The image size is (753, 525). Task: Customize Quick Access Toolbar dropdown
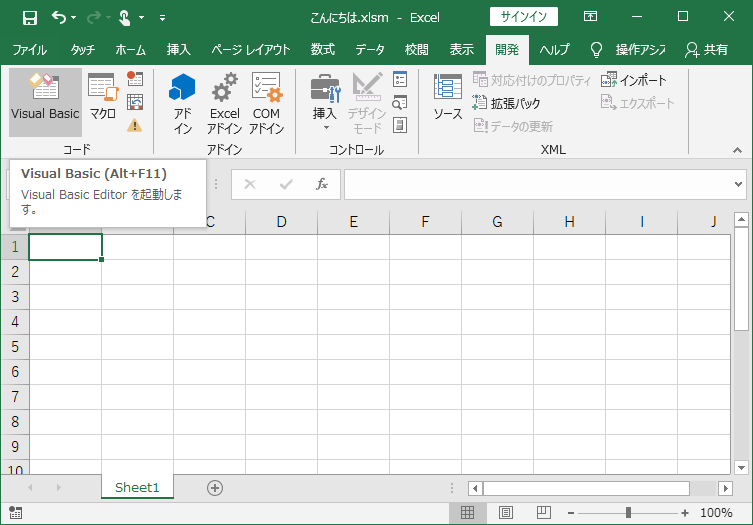click(x=163, y=18)
